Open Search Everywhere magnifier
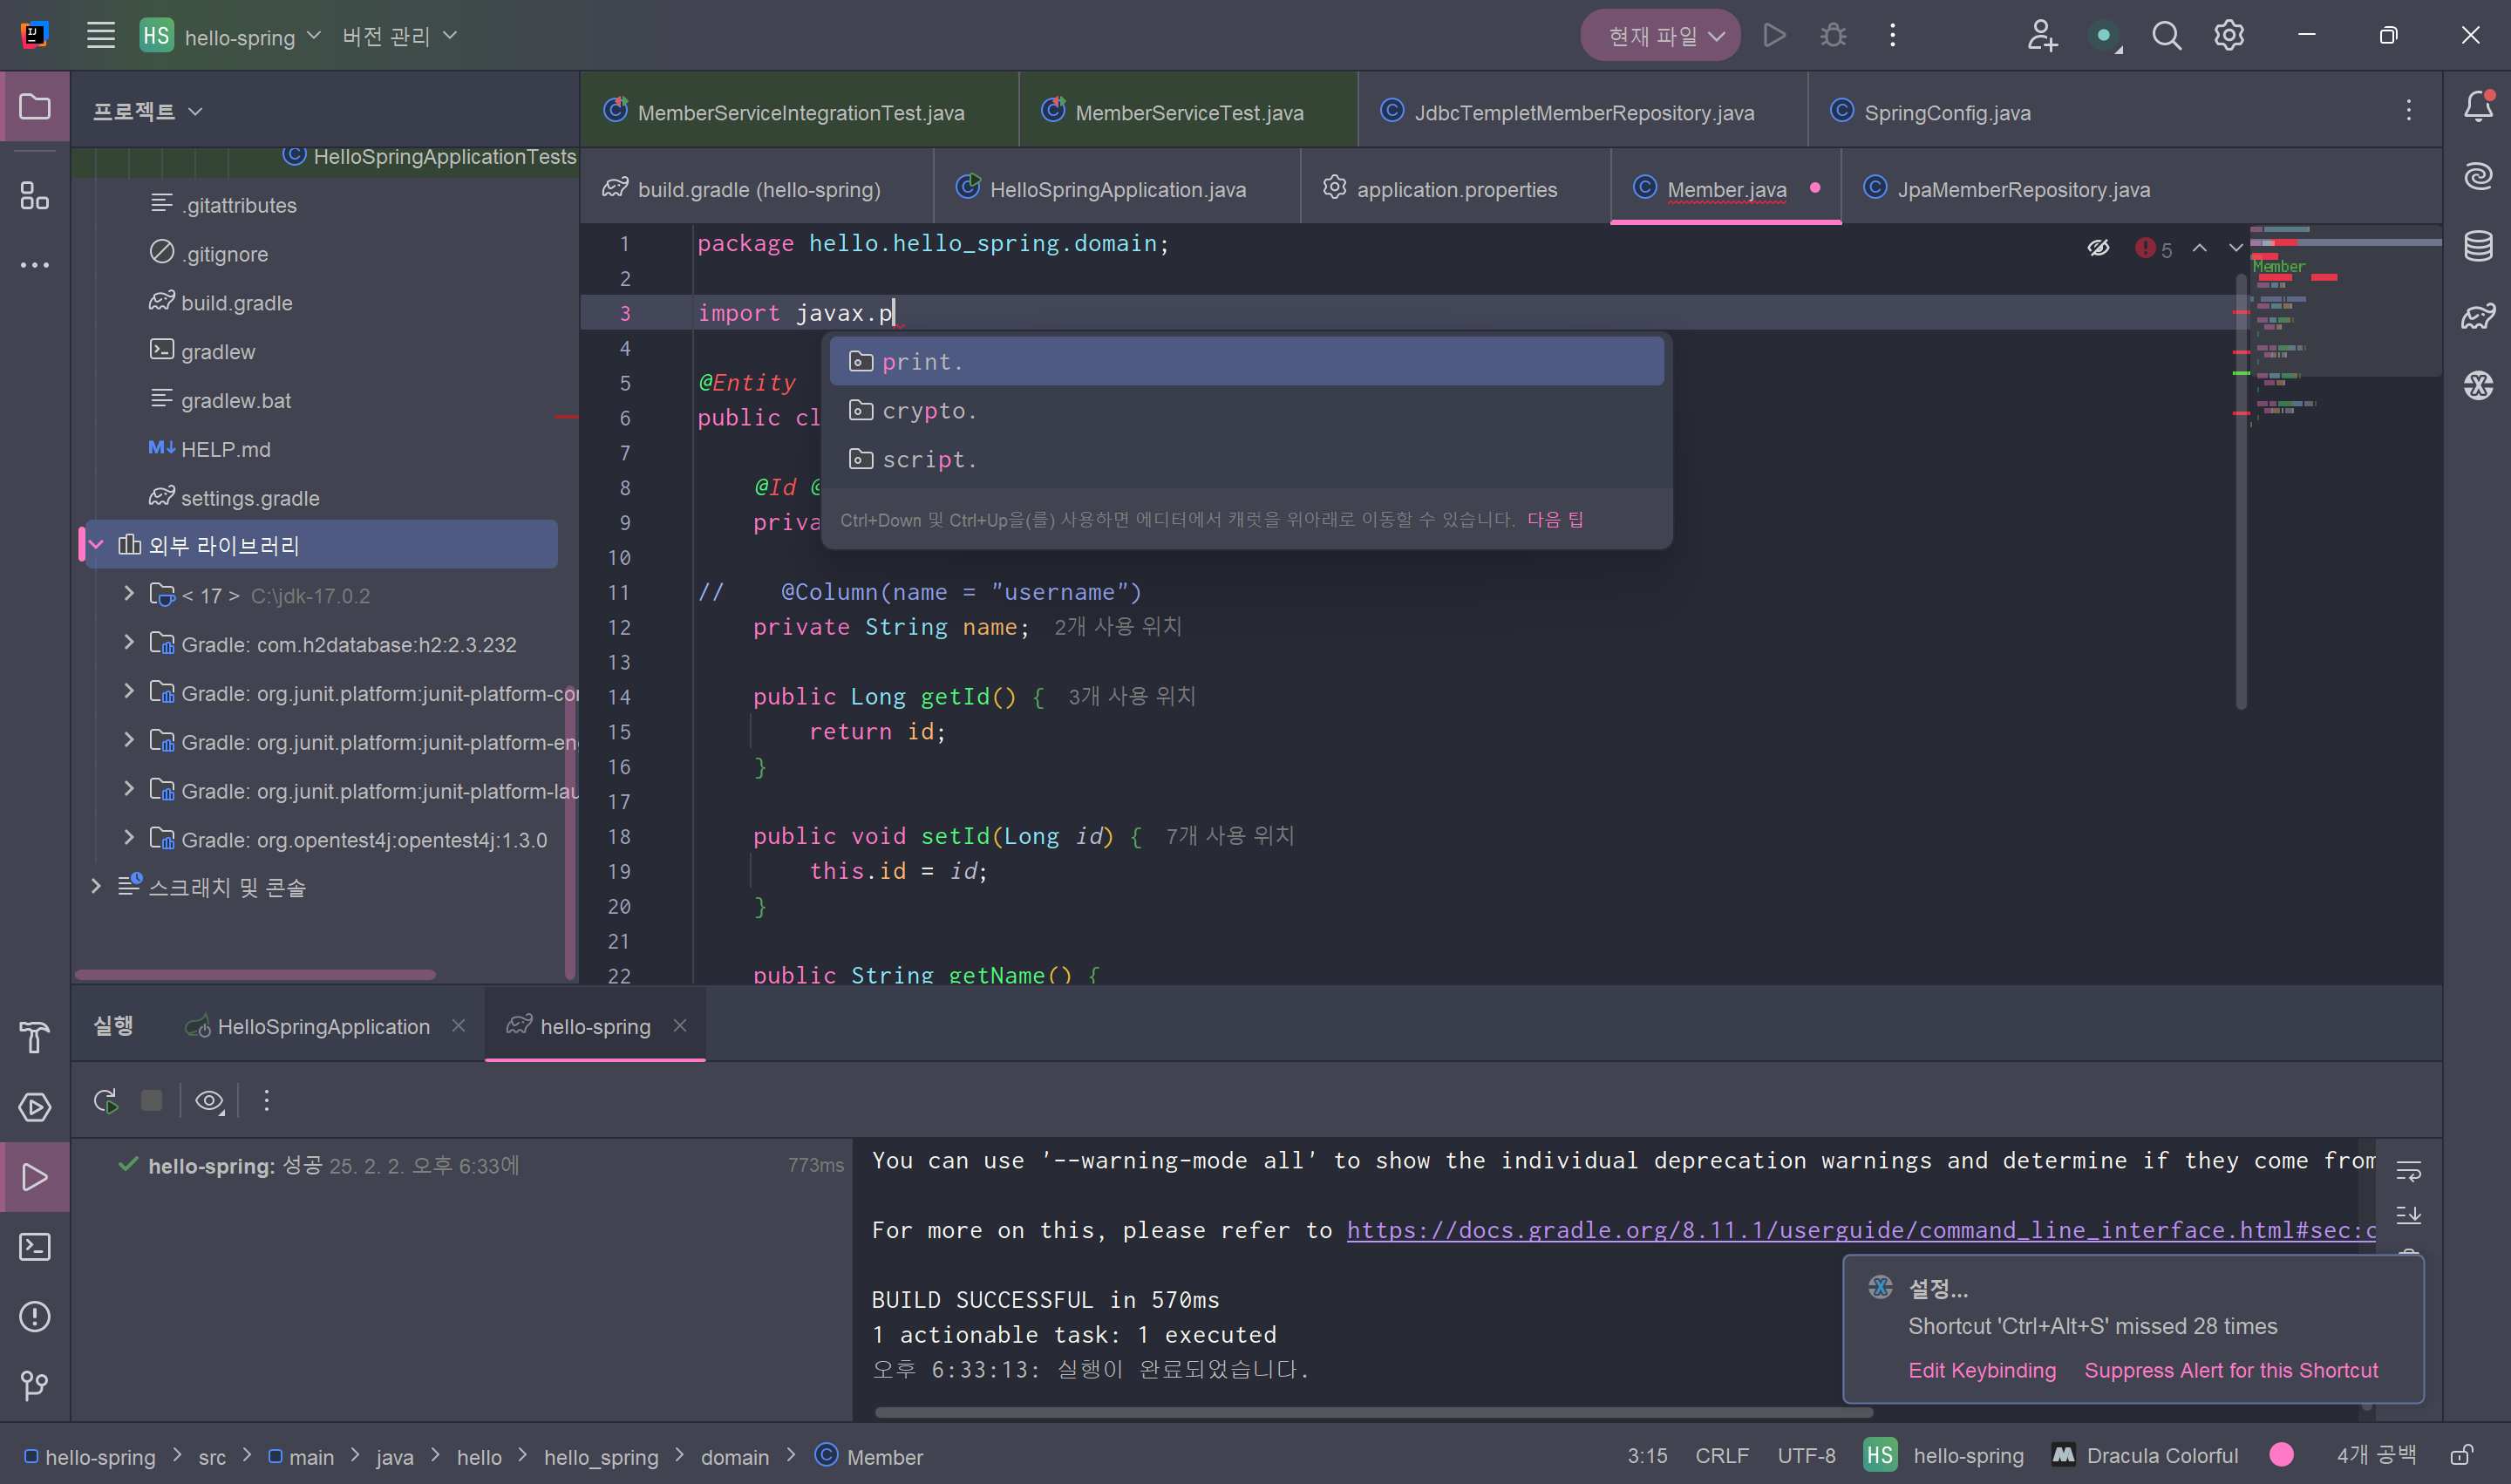This screenshot has height=1484, width=2511. [x=2166, y=36]
